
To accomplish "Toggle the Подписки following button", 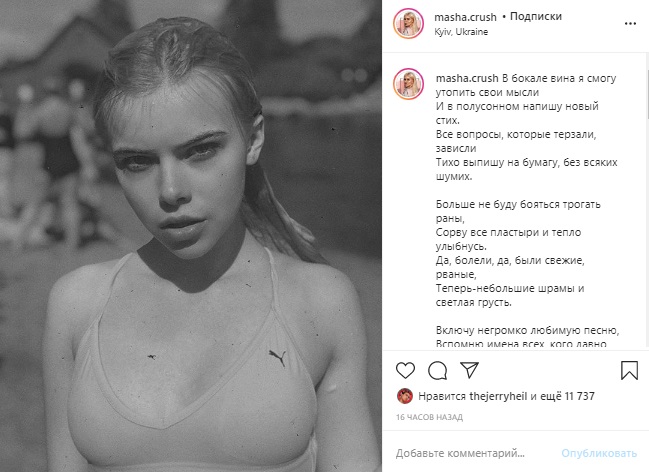I will pyautogui.click(x=536, y=17).
